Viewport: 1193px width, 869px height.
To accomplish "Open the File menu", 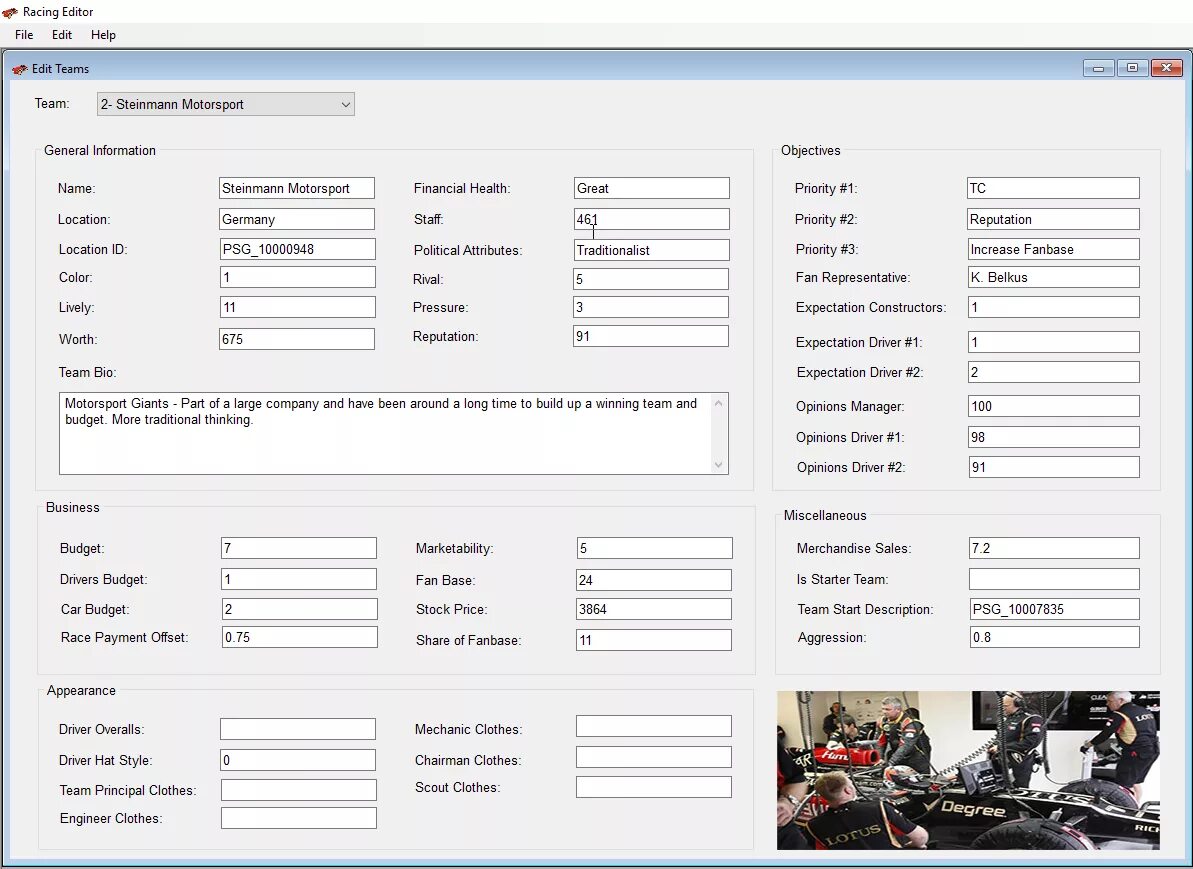I will [x=23, y=34].
